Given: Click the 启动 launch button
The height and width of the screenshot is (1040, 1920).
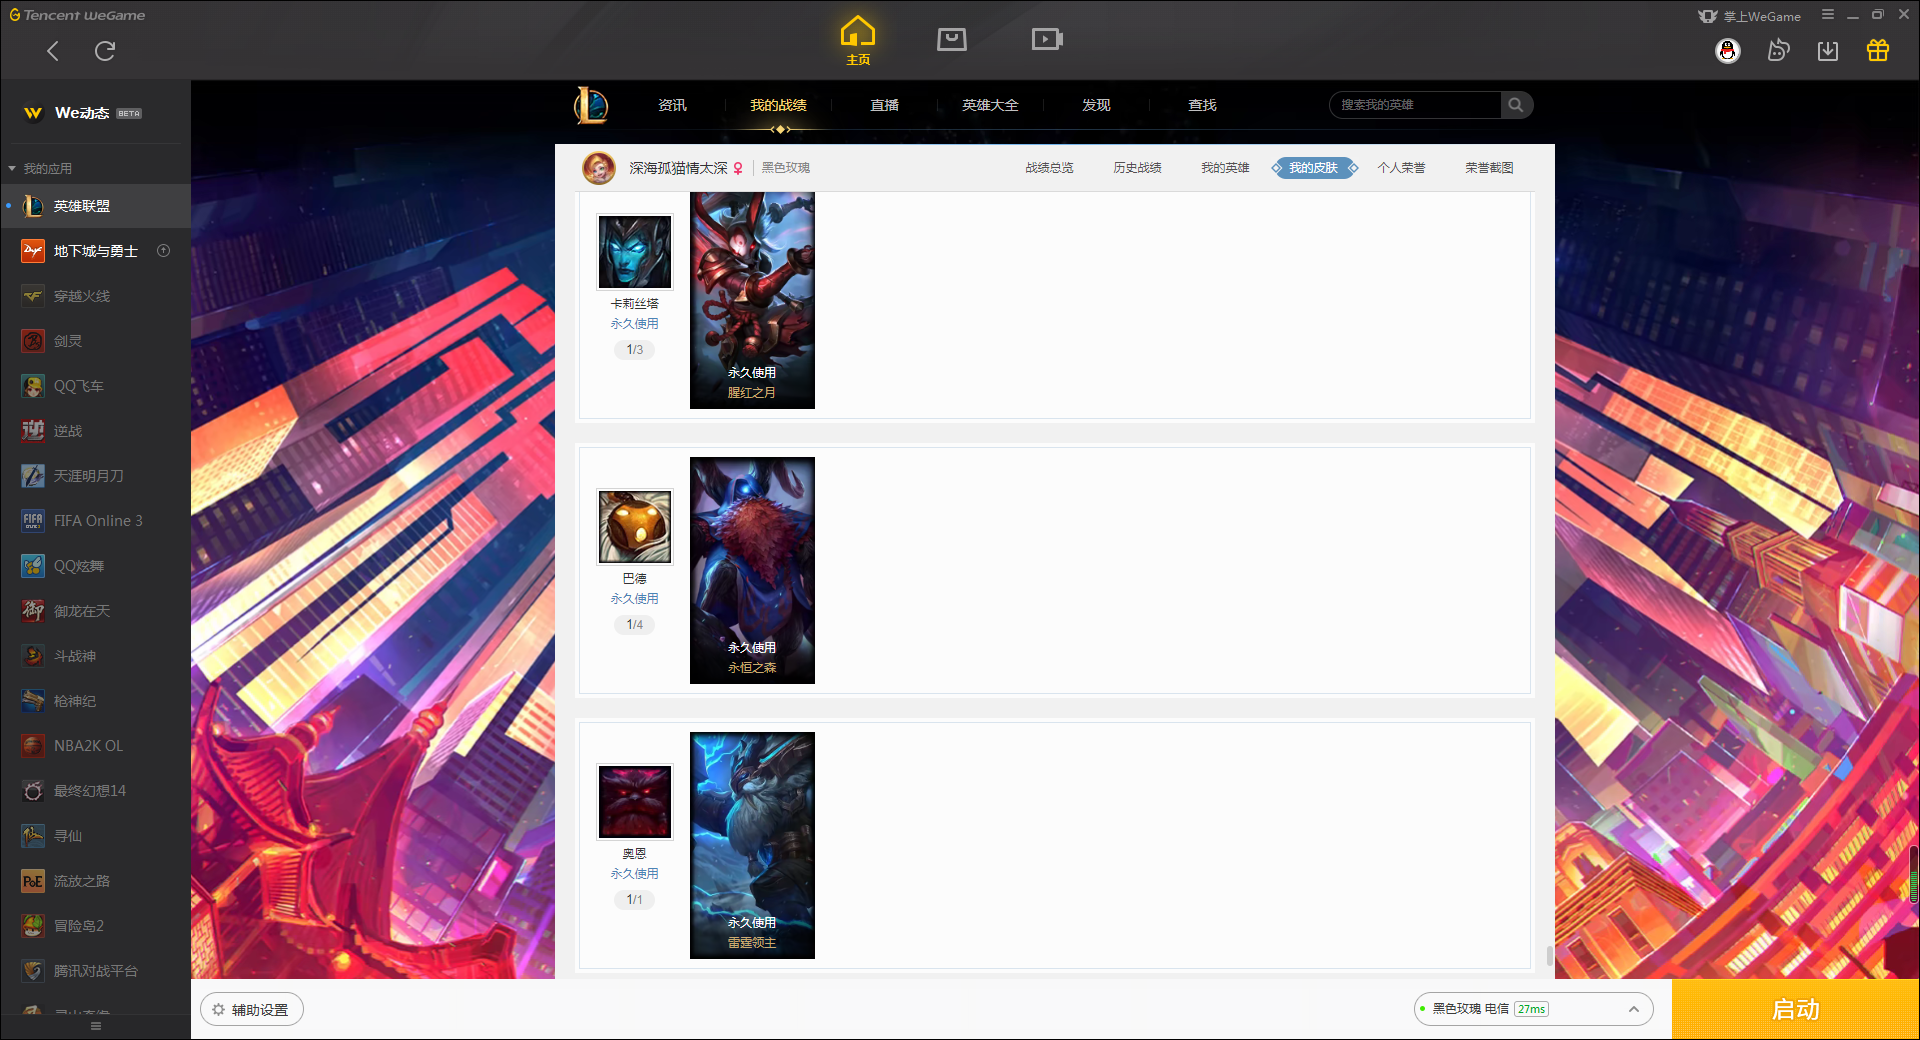Looking at the screenshot, I should pos(1795,1009).
